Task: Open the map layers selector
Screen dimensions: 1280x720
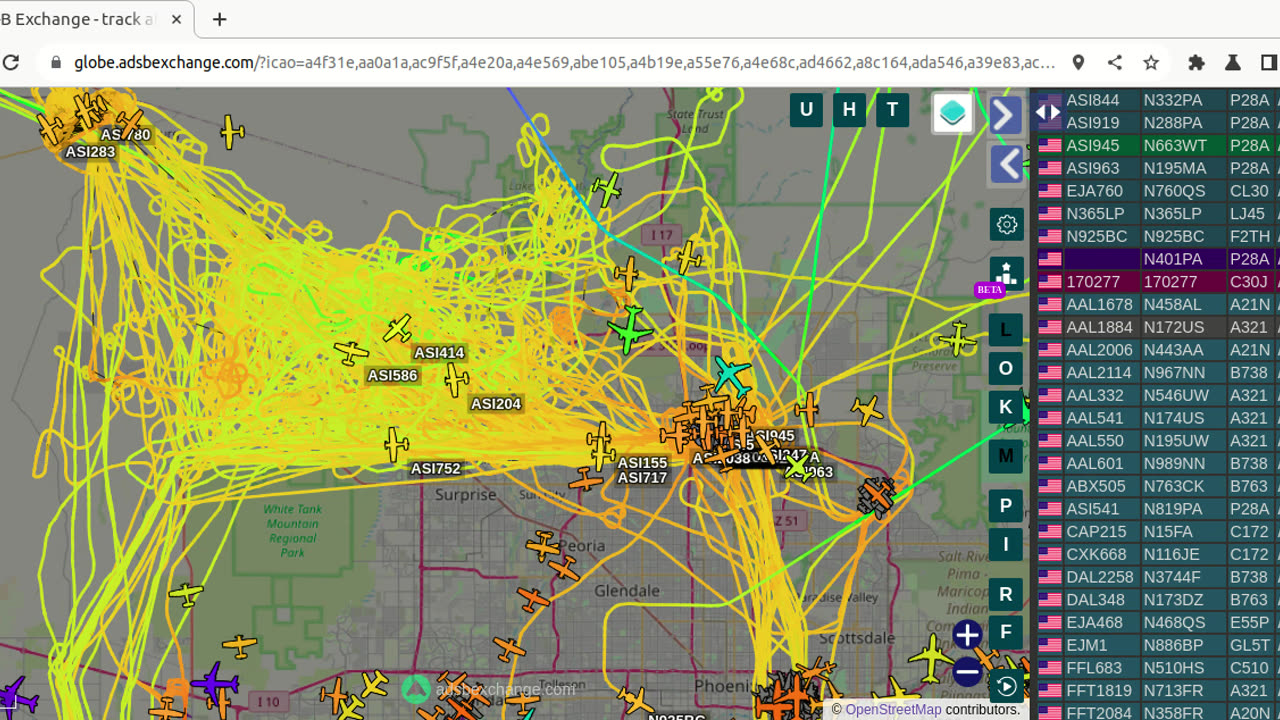Action: [x=953, y=113]
